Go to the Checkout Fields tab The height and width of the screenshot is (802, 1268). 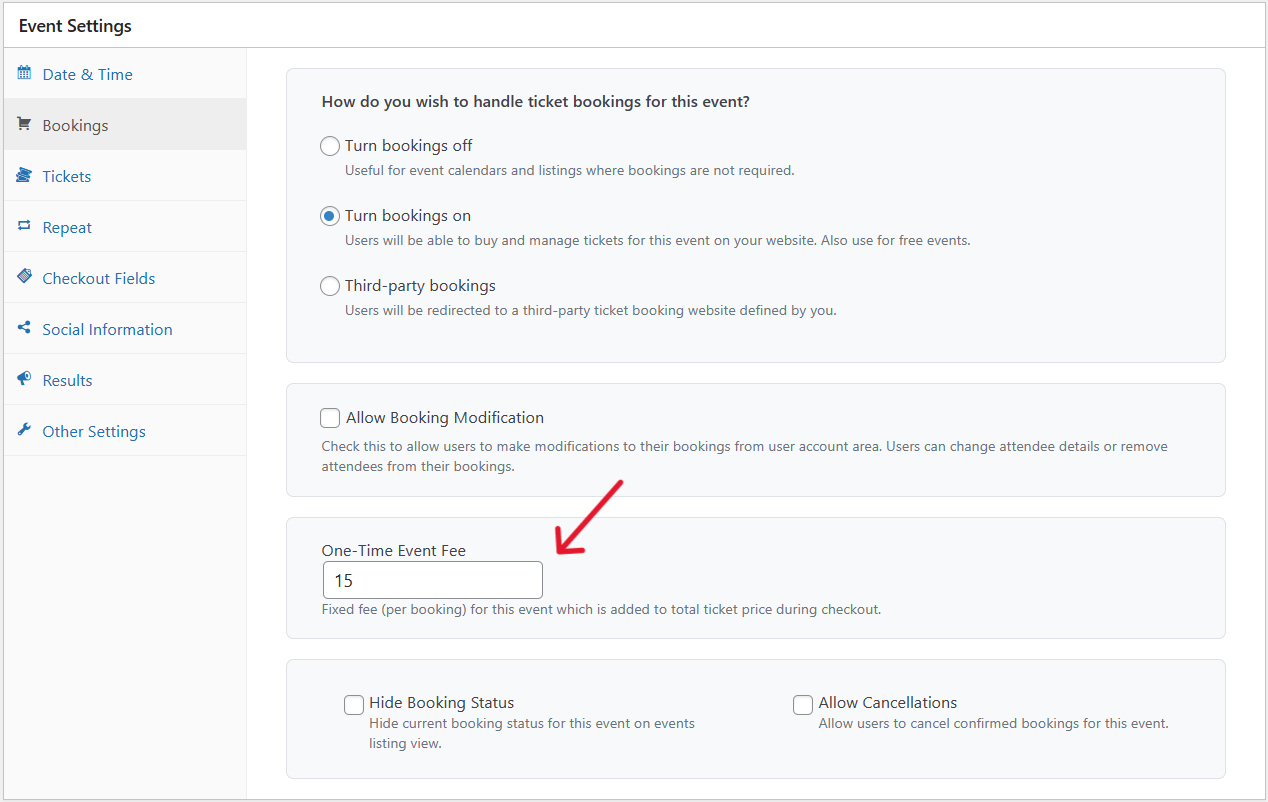pyautogui.click(x=98, y=279)
